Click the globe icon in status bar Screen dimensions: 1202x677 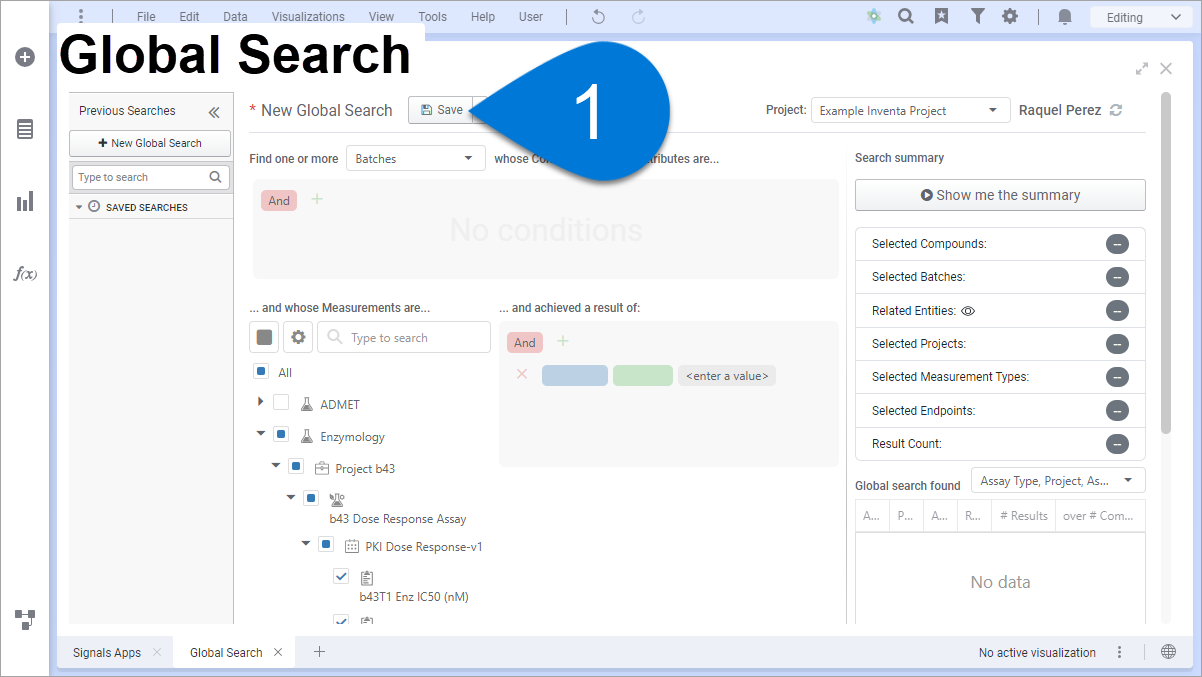point(1168,652)
